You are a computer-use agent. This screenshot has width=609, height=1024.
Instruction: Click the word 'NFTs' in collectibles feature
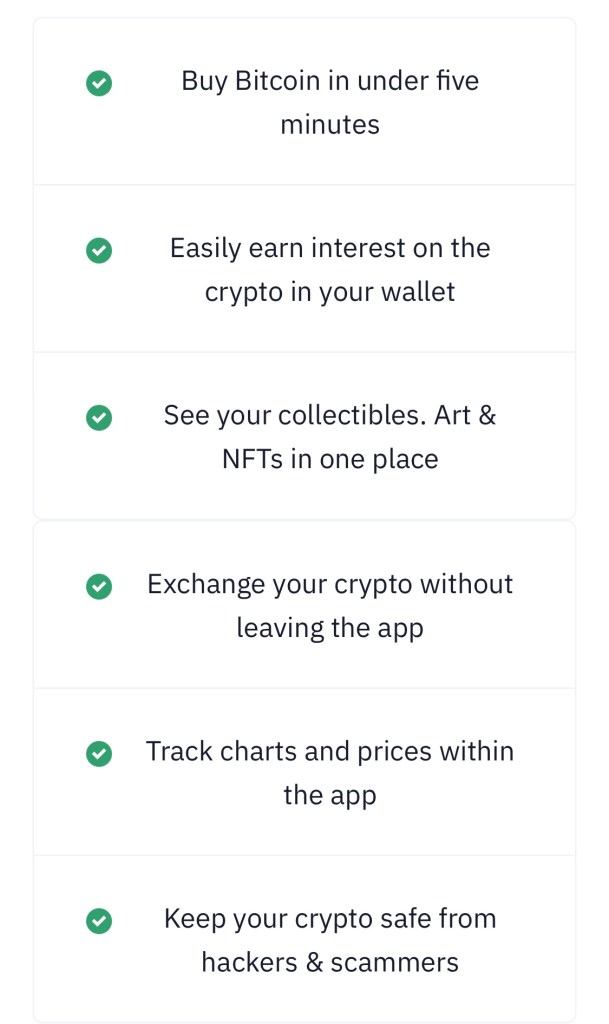tap(253, 459)
